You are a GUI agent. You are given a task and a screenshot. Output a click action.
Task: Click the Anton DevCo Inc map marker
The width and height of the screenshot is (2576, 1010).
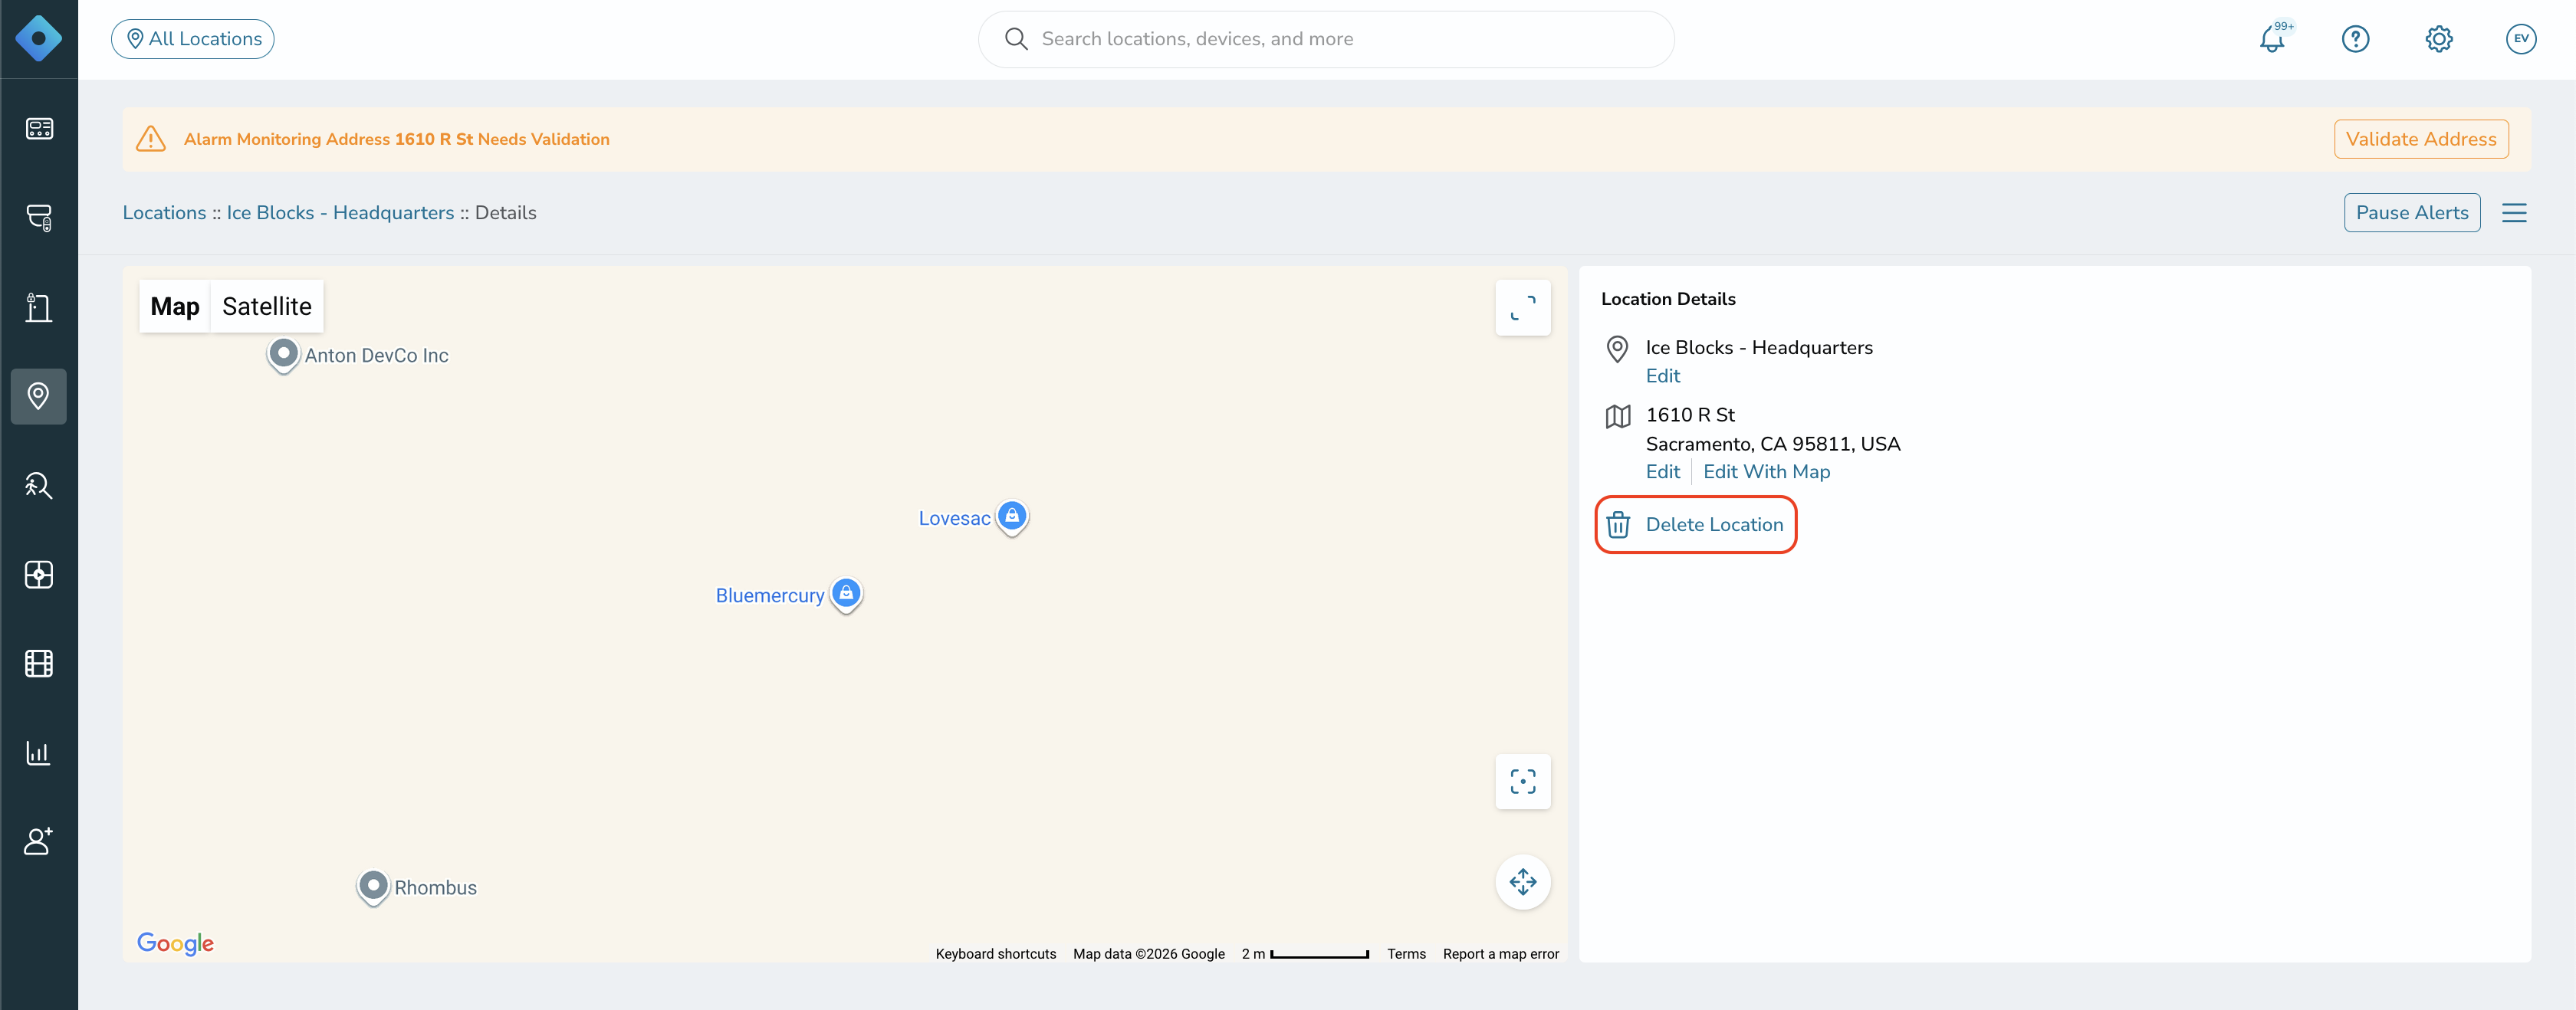coord(284,355)
